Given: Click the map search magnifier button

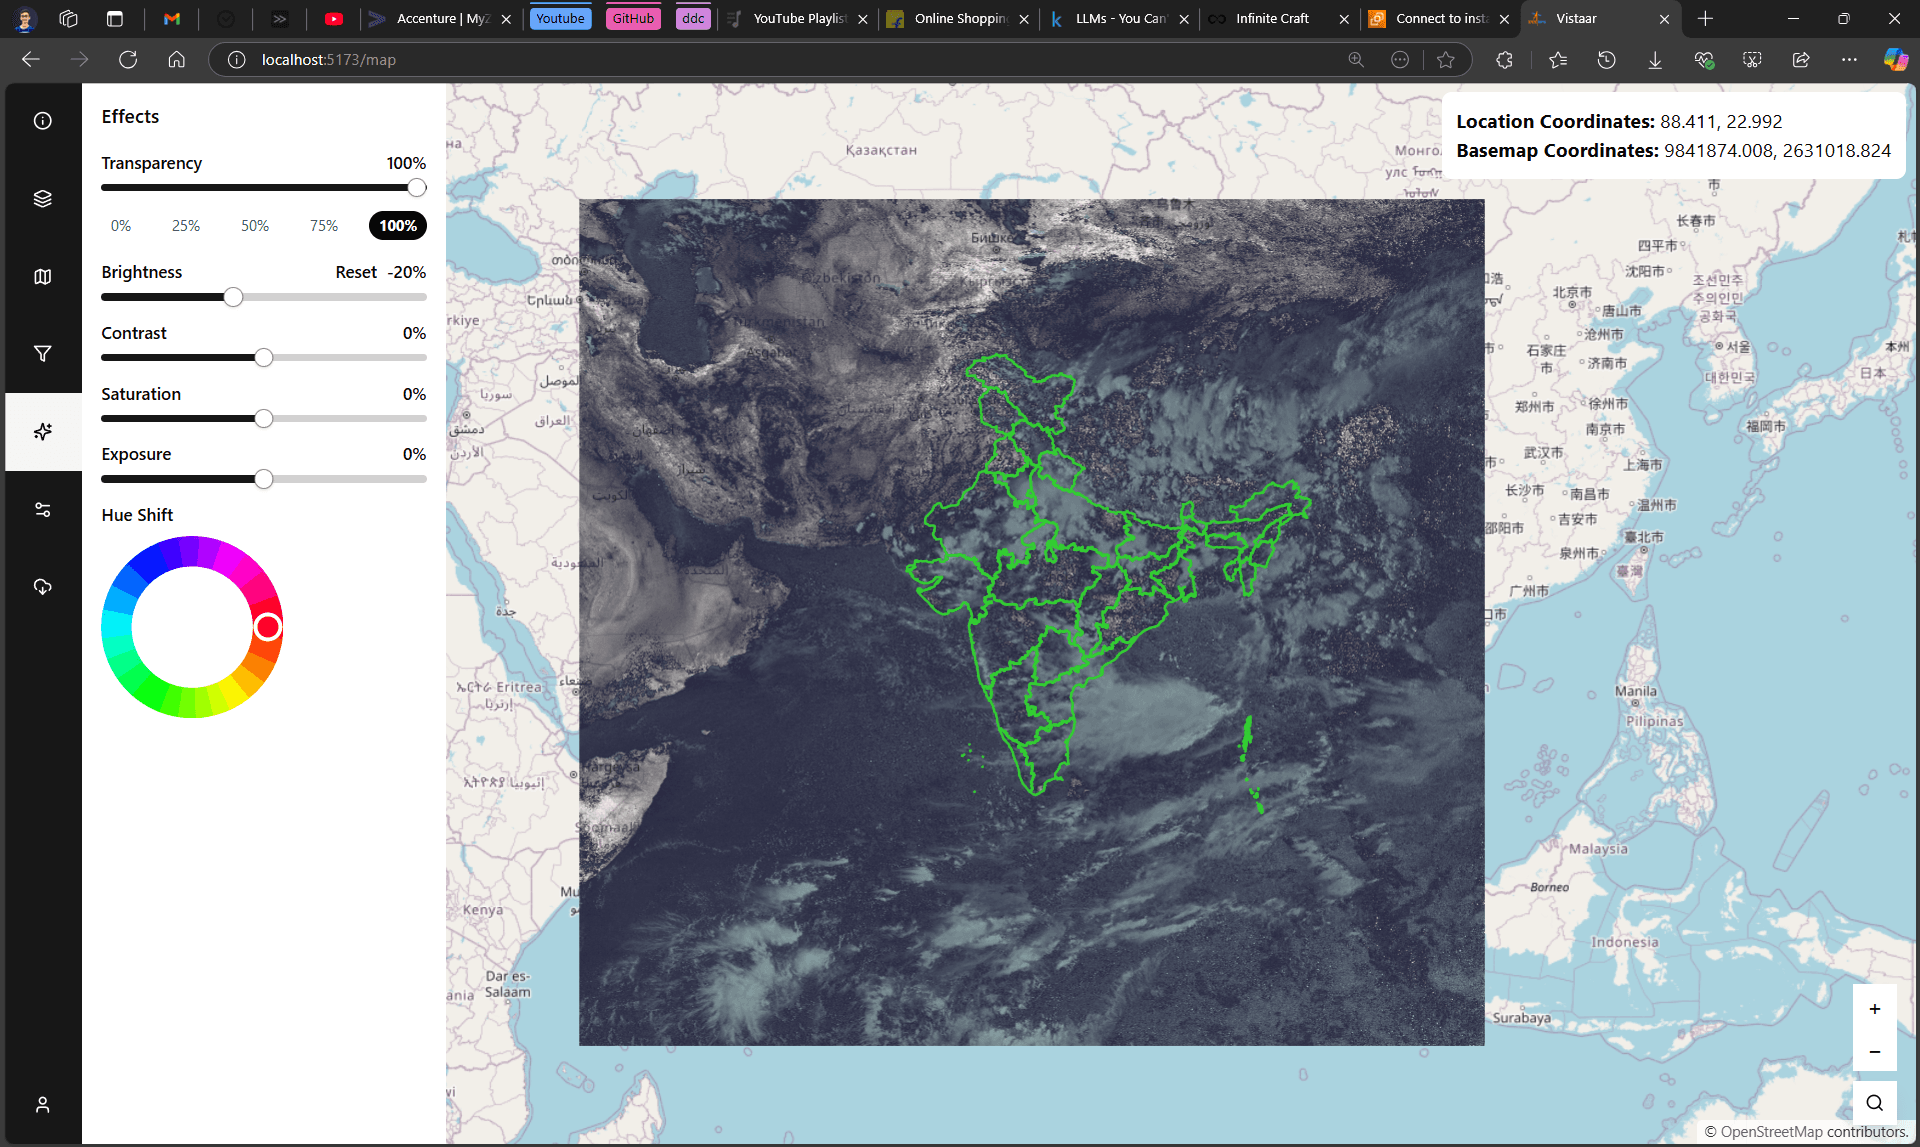Looking at the screenshot, I should click(1874, 1103).
